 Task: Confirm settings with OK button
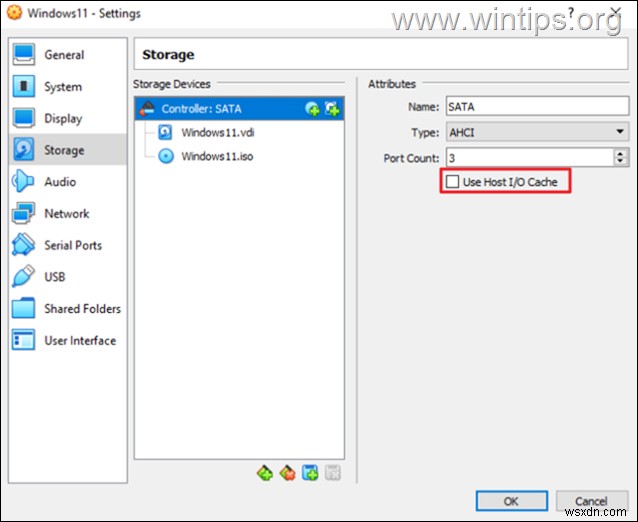point(511,501)
